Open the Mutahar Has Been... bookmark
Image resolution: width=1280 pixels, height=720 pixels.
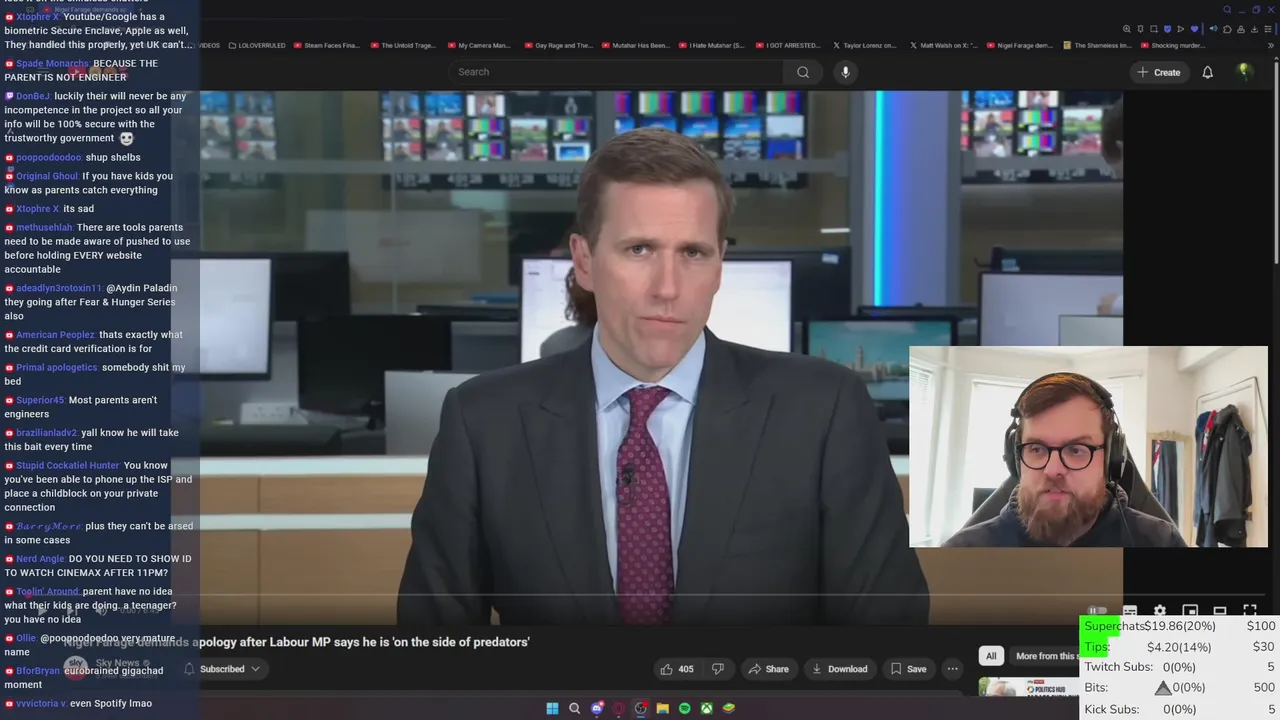point(636,45)
